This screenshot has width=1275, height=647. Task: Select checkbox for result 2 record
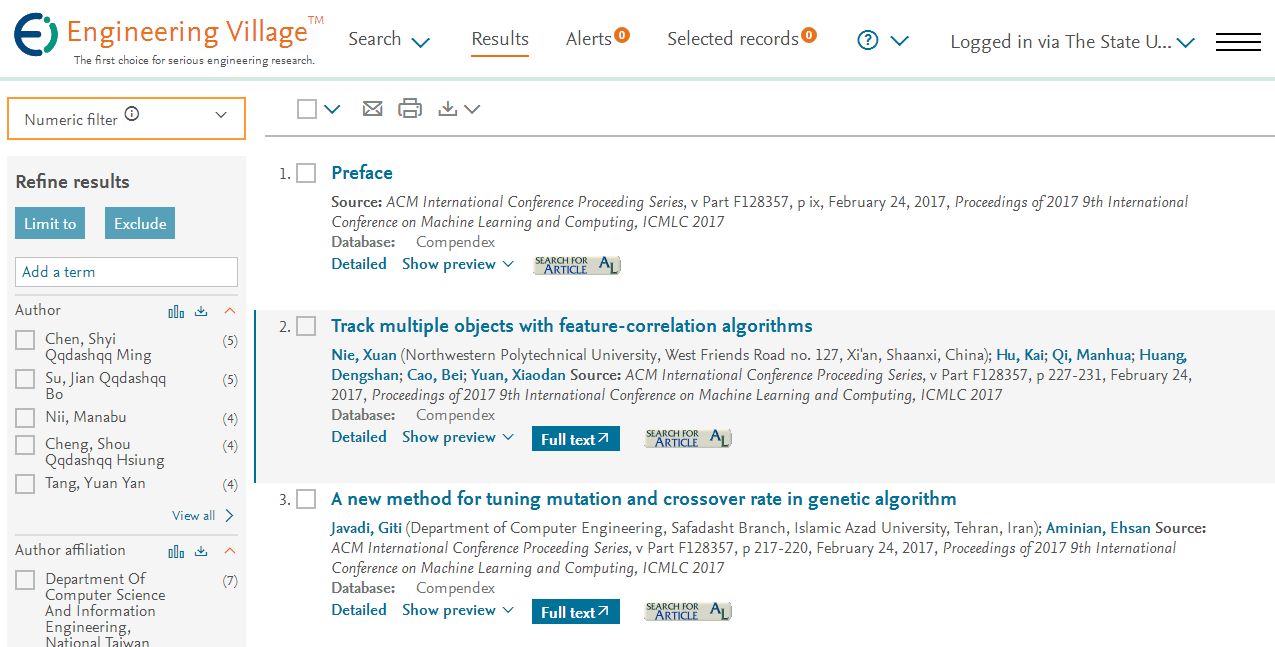306,327
